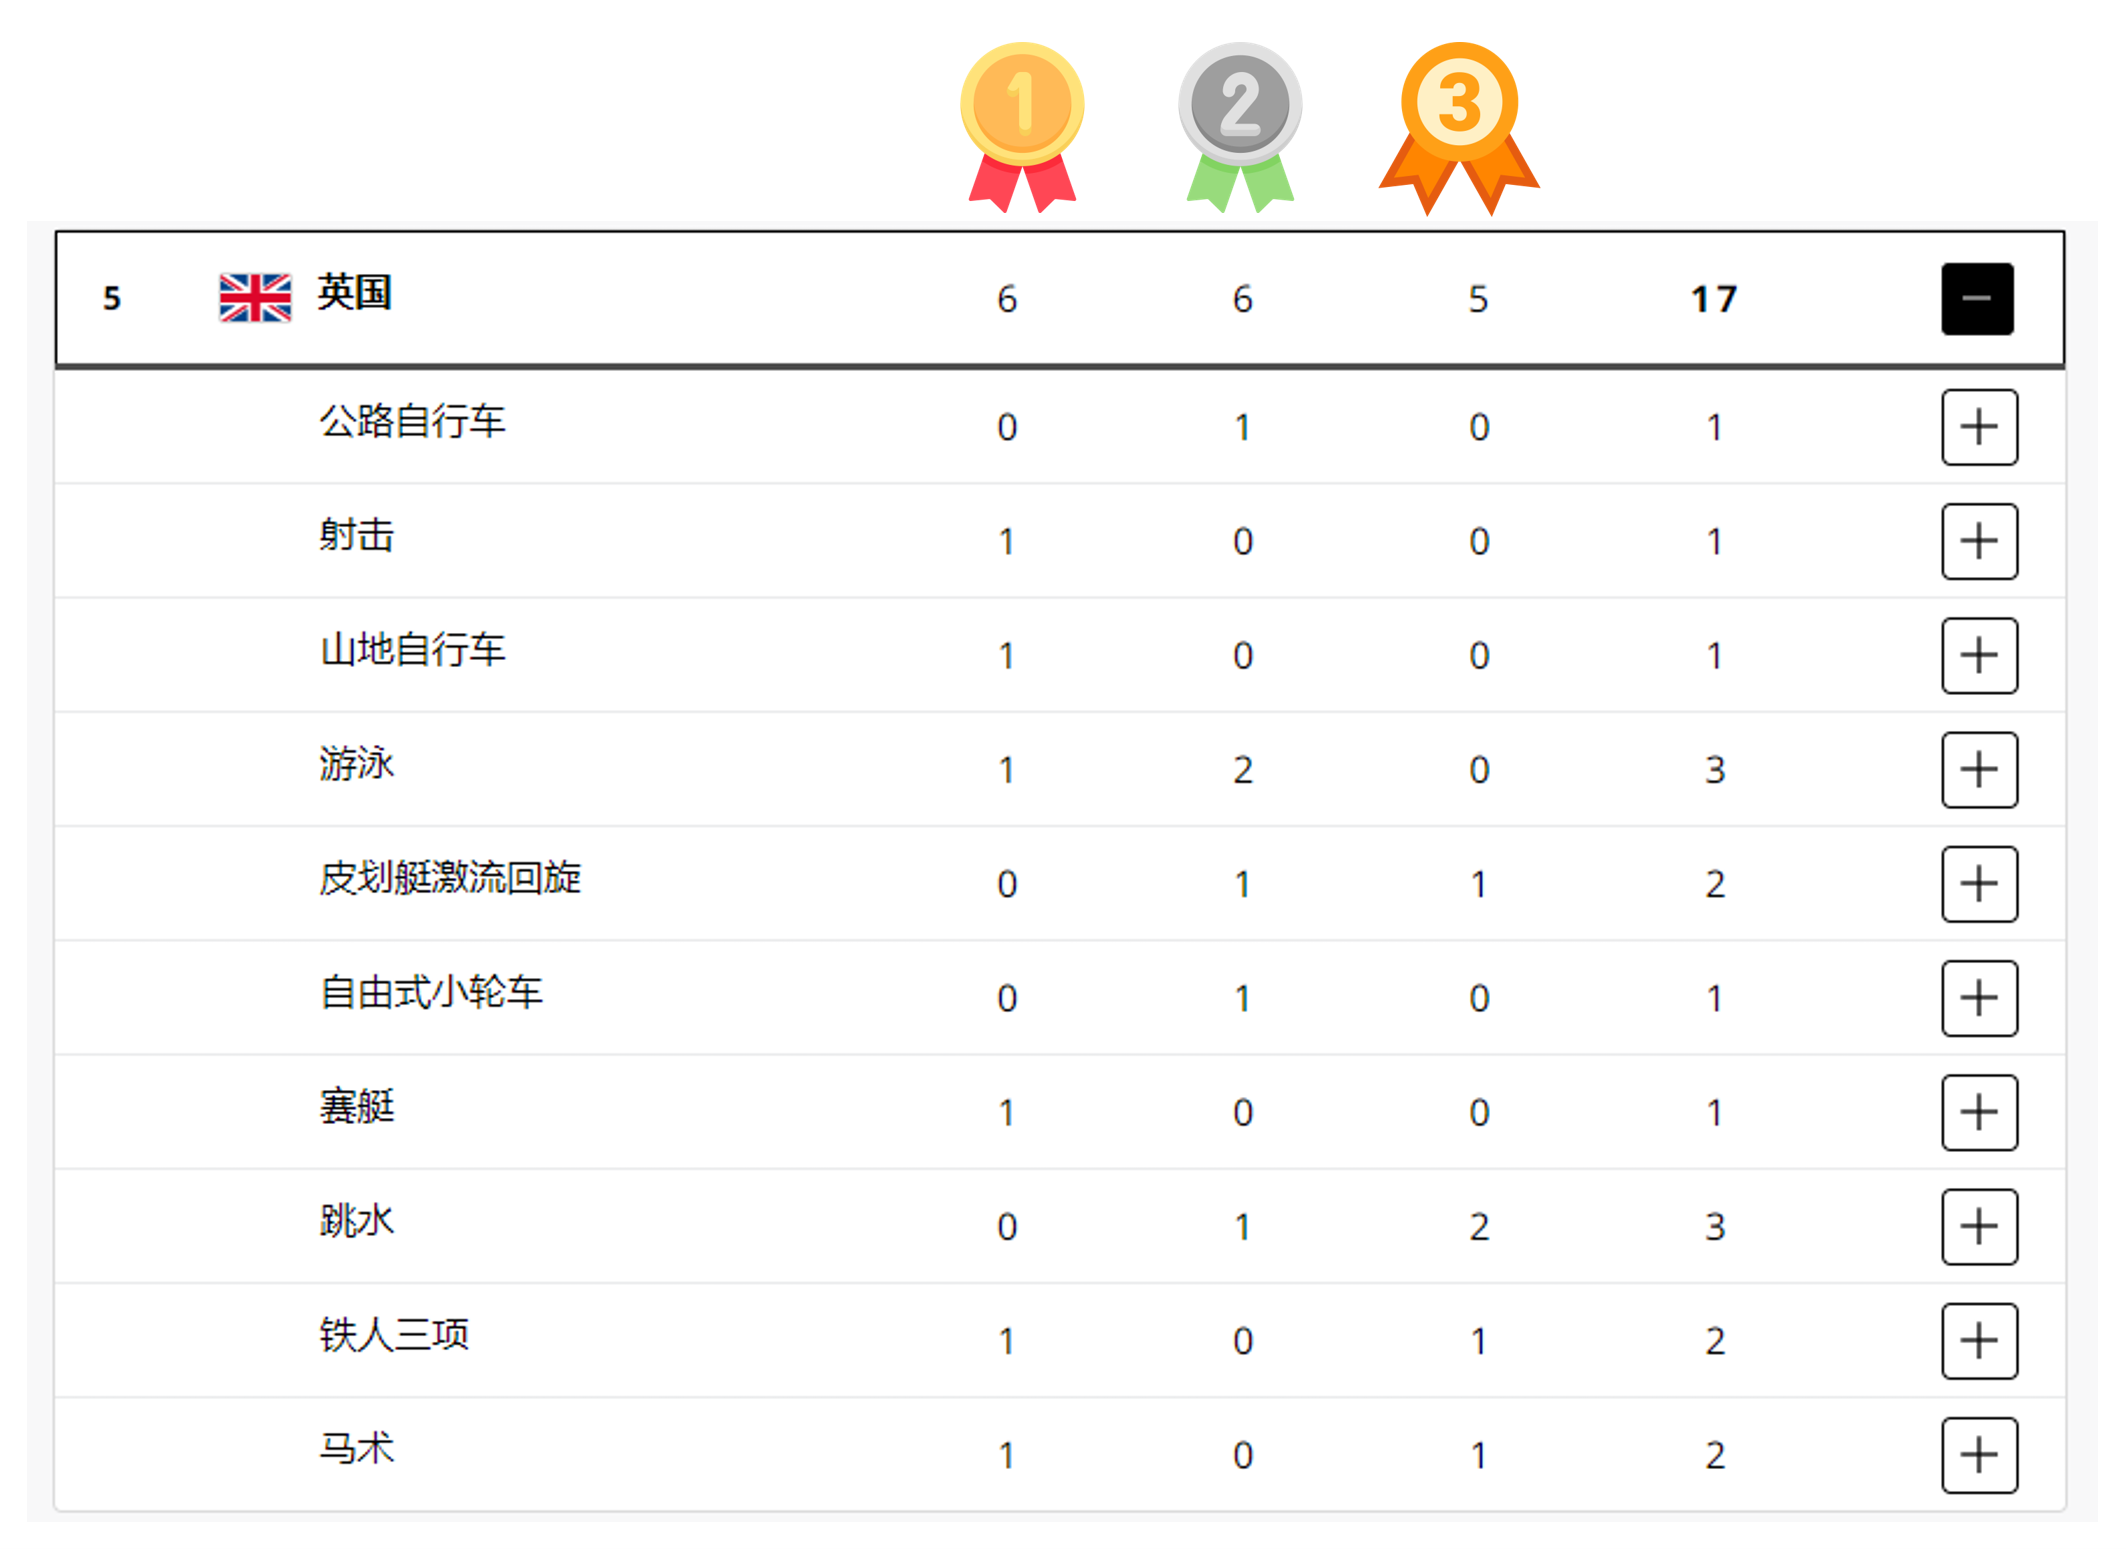The height and width of the screenshot is (1549, 2126).
Task: Expand the 皮划艇激流回旋 row
Action: coord(1979,884)
